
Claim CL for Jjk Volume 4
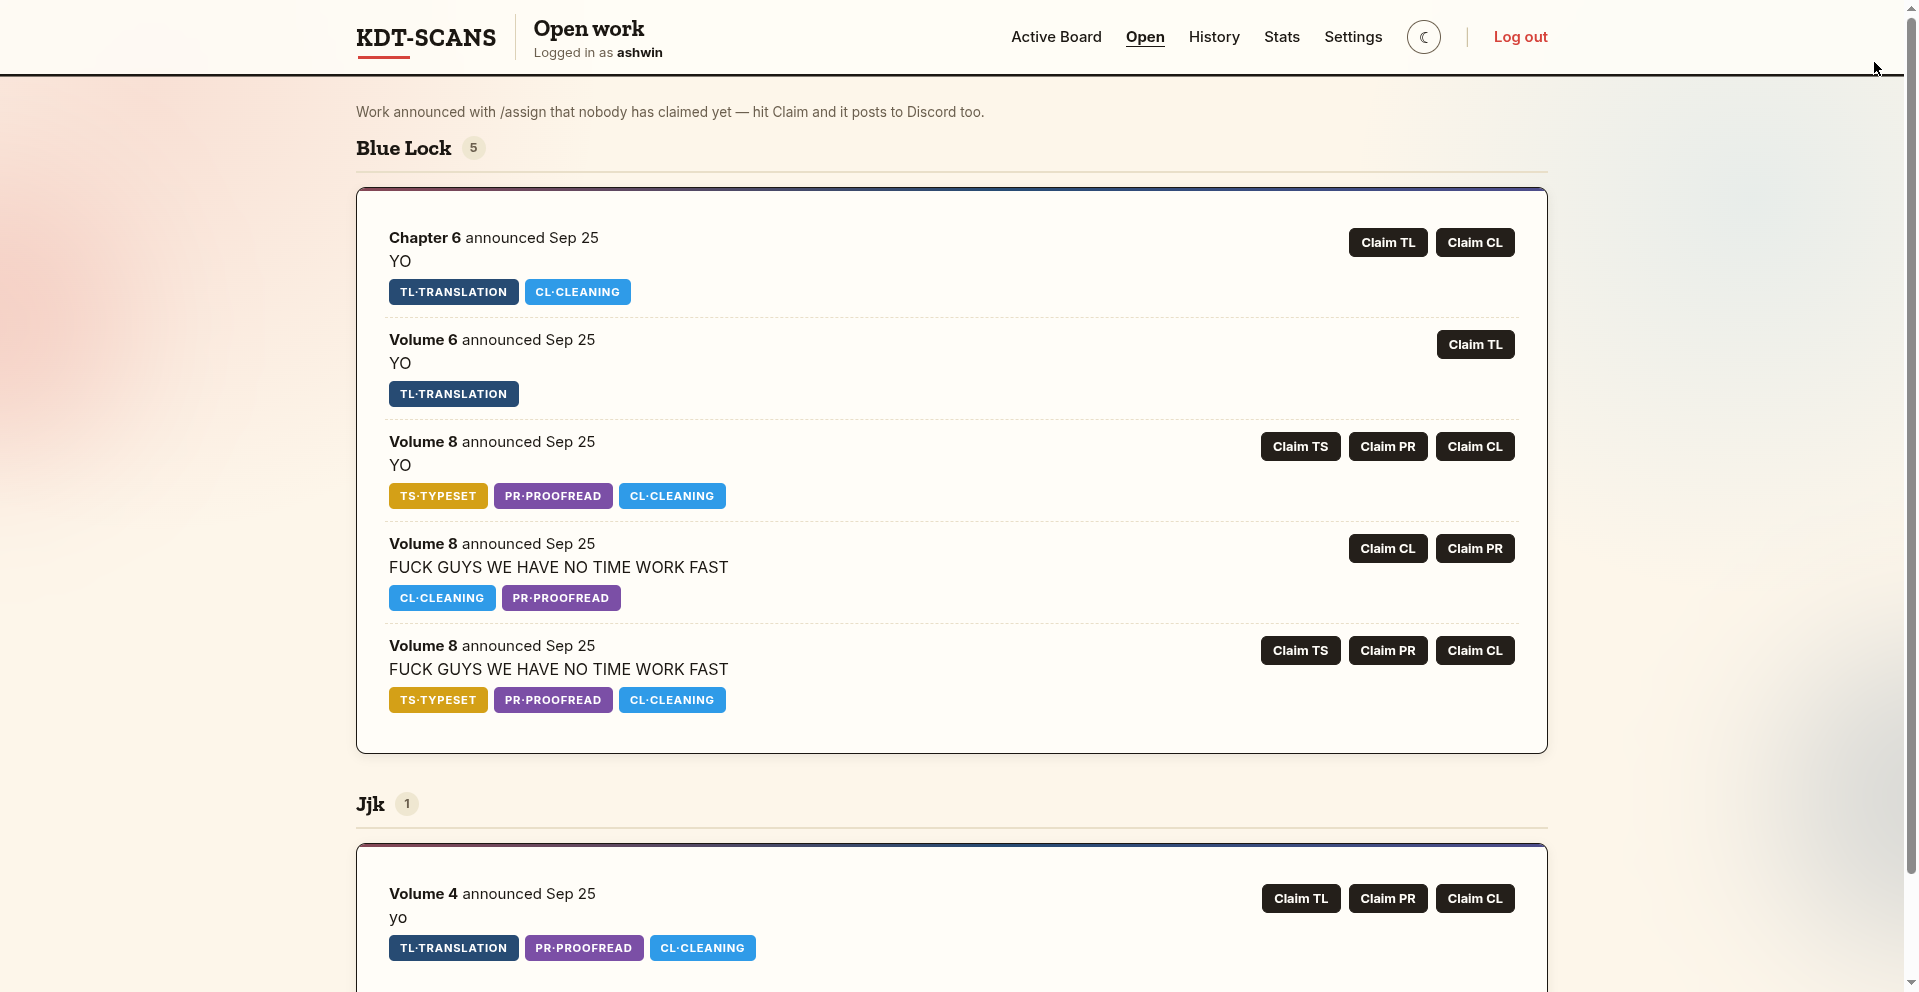tap(1475, 899)
